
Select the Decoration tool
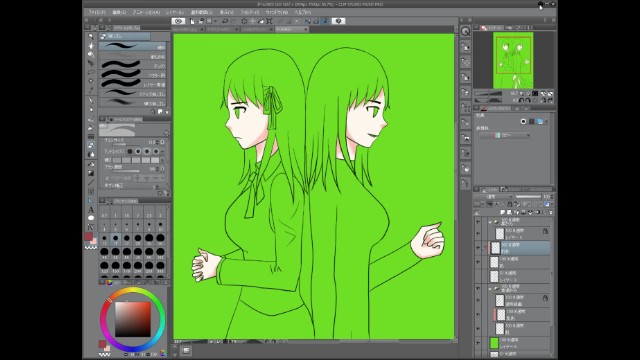pos(91,136)
